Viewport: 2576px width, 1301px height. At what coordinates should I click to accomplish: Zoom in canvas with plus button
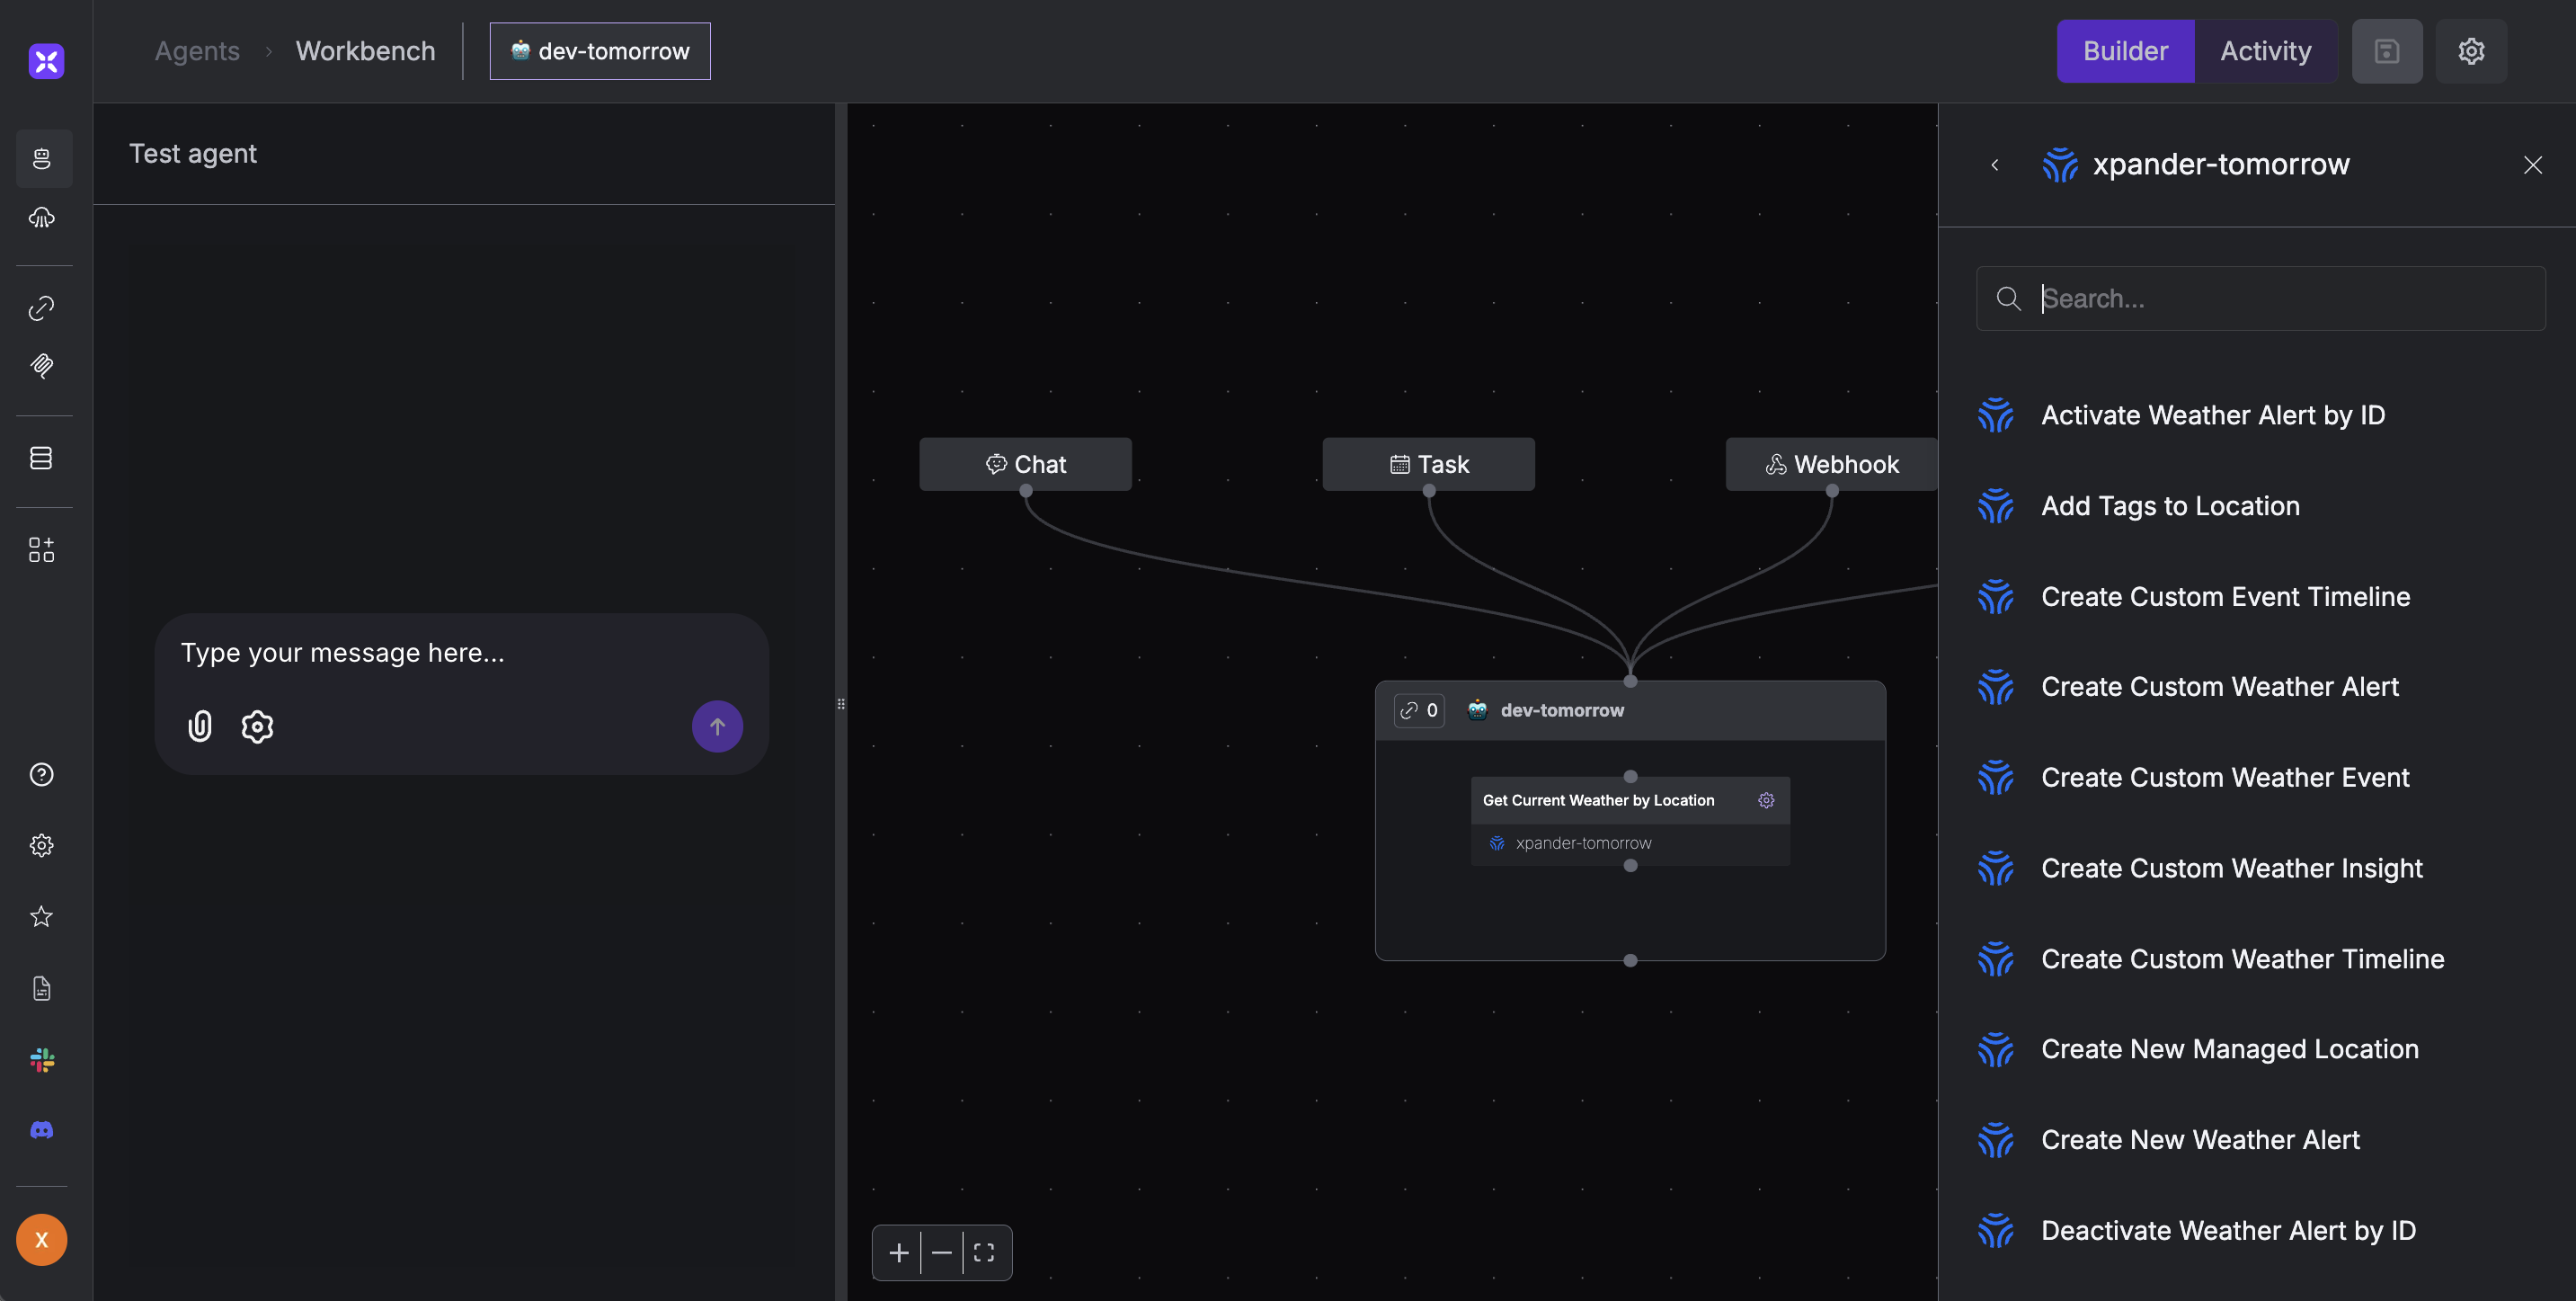click(x=898, y=1252)
